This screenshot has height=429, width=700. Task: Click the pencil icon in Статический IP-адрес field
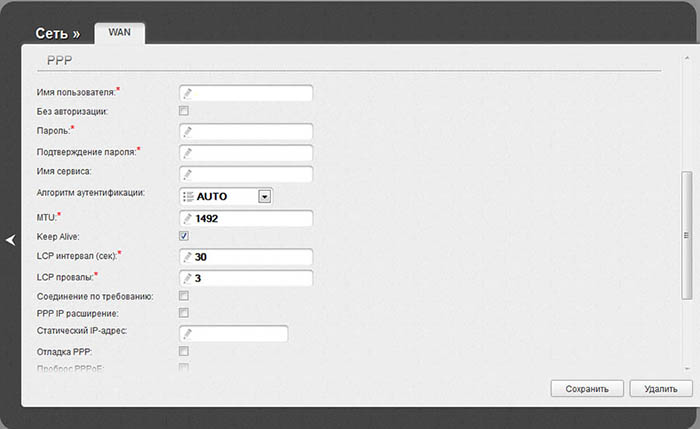click(188, 333)
